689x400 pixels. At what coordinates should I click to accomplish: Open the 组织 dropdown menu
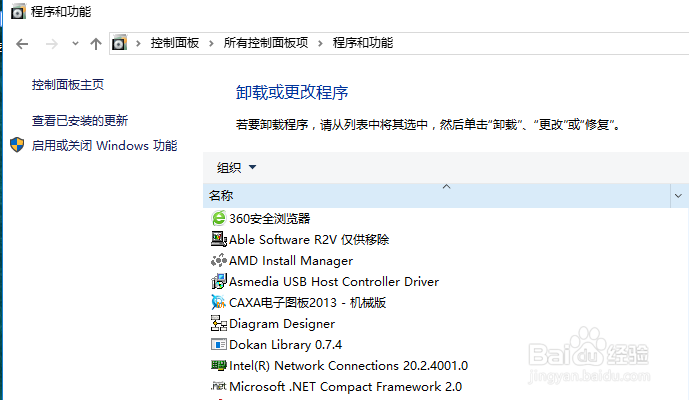pyautogui.click(x=236, y=167)
